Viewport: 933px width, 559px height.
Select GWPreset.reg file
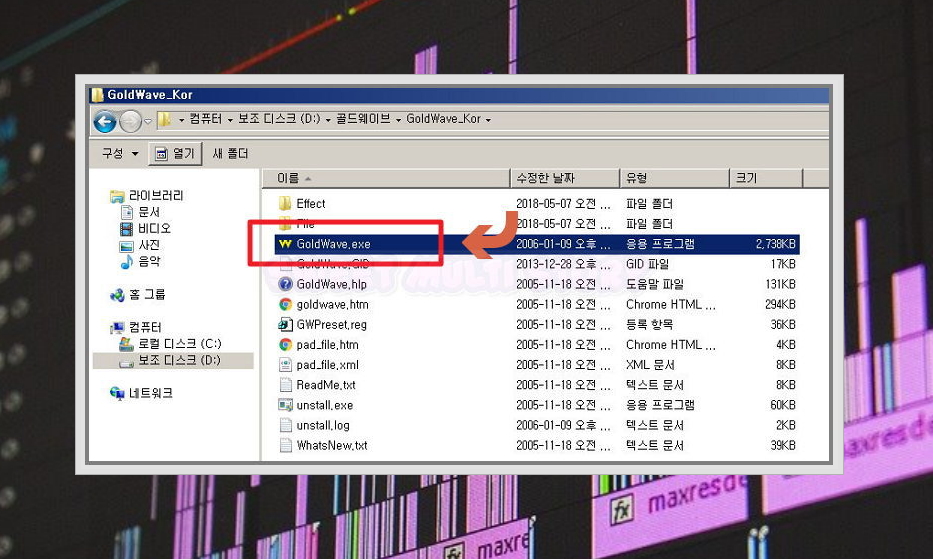pos(331,324)
